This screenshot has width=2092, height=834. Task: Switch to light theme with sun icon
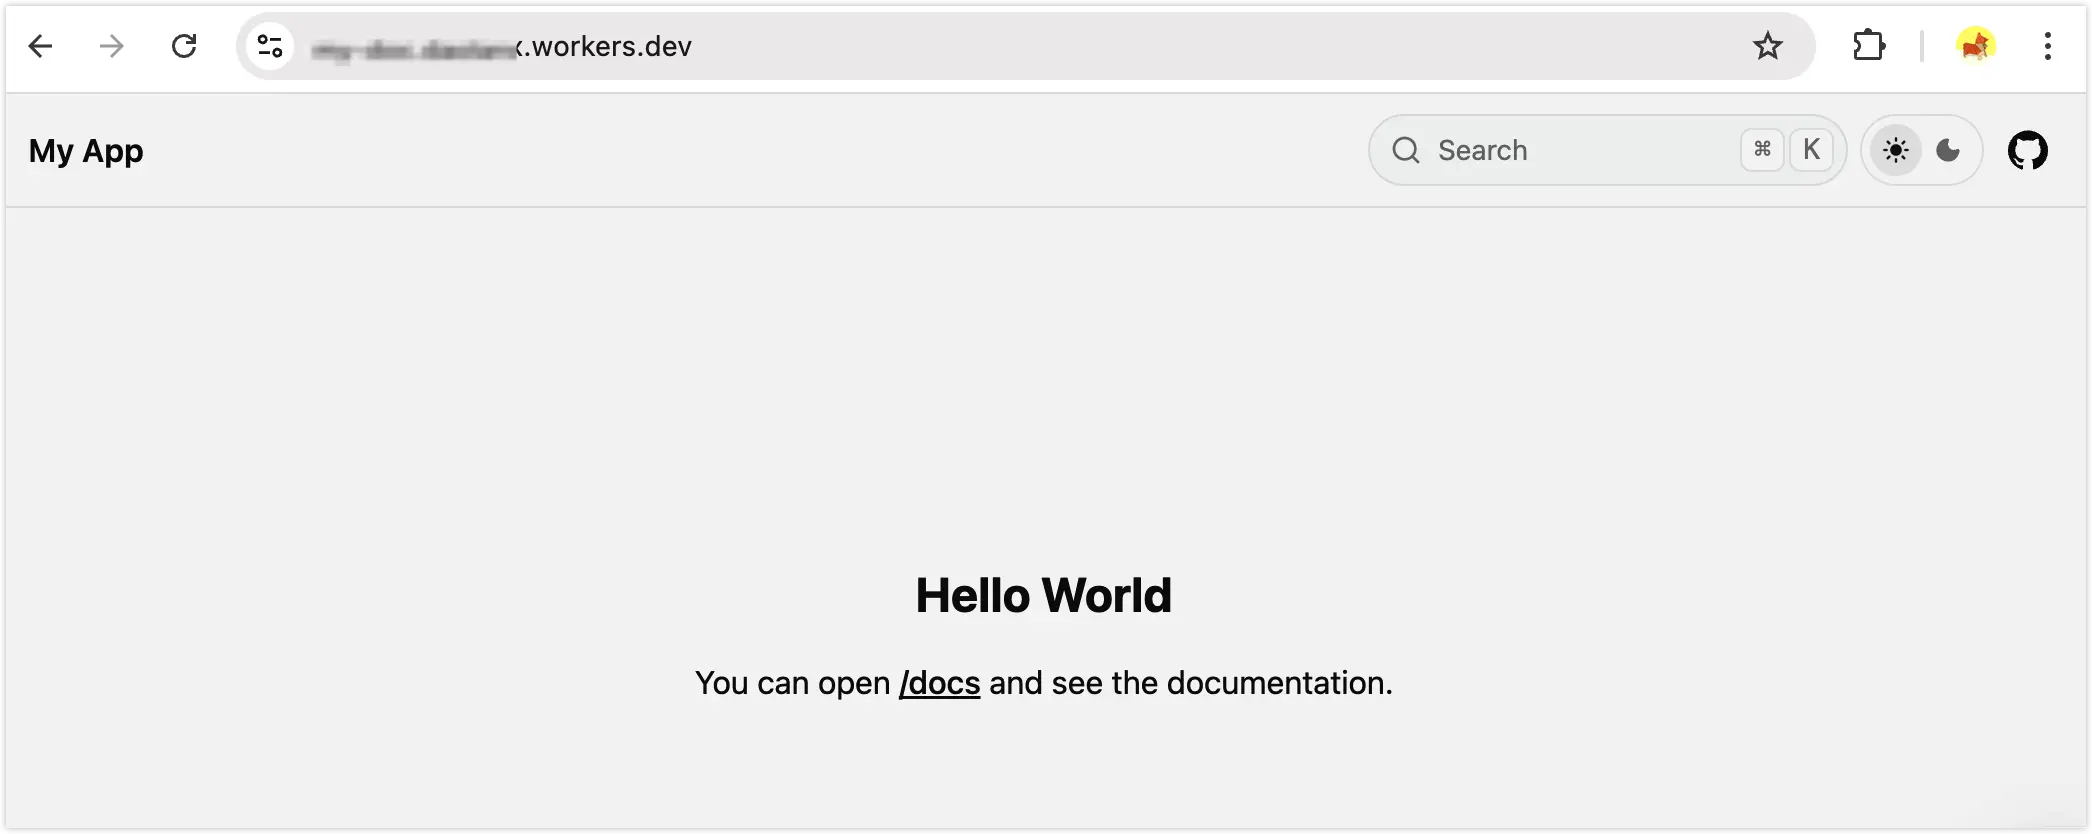[1895, 151]
